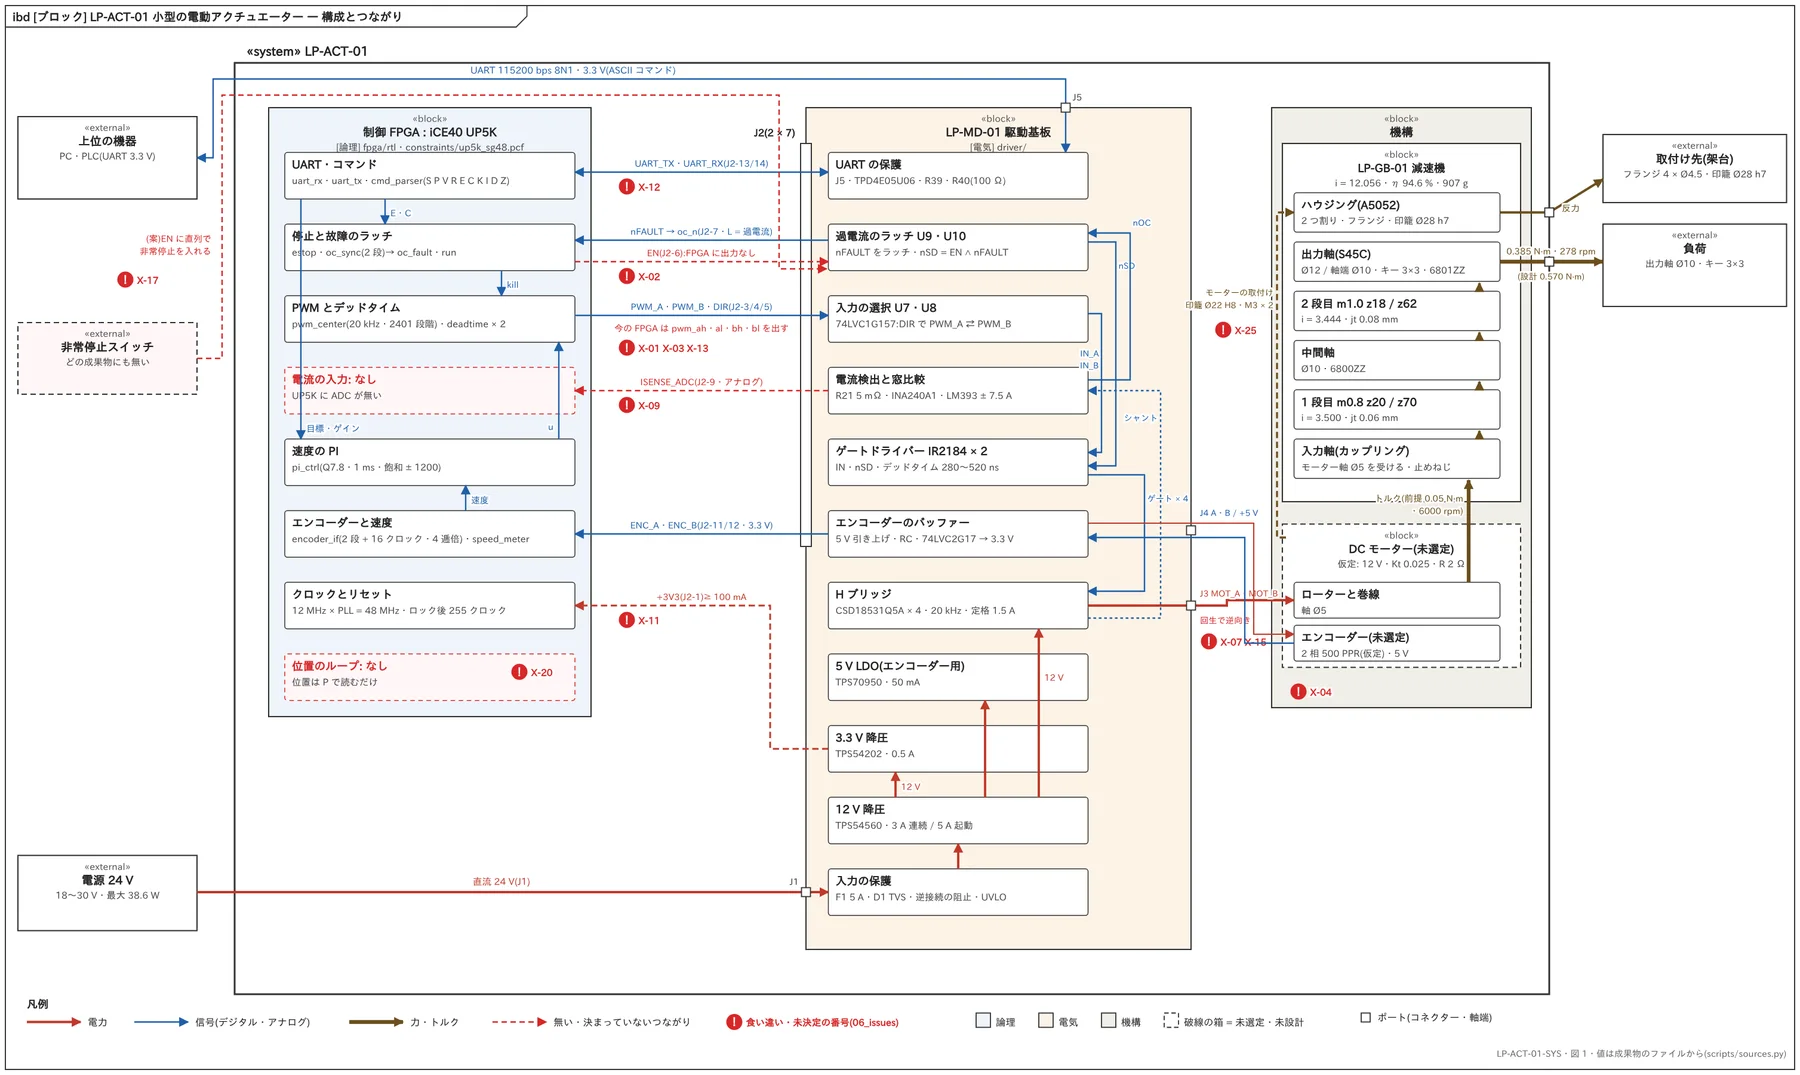Click the UART・コマンド block

click(430, 175)
